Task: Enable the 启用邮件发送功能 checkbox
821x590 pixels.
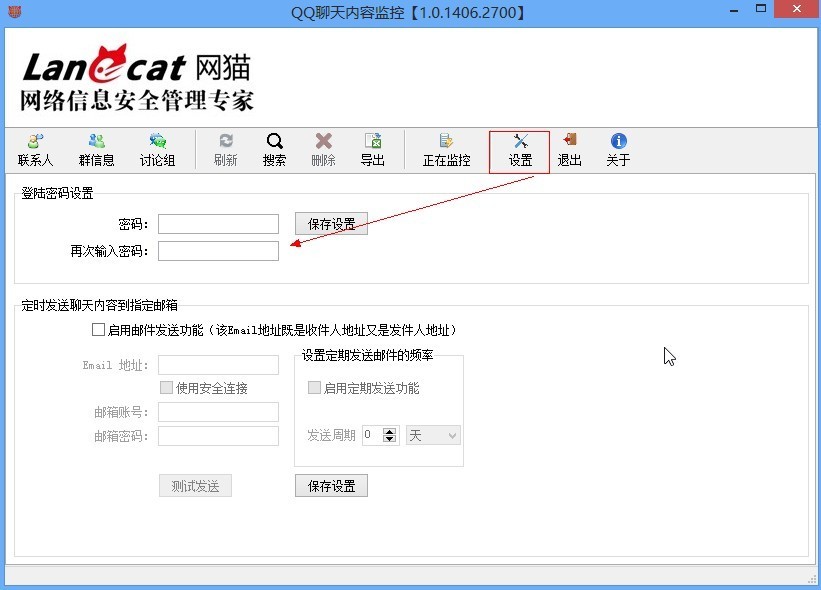Action: pos(98,329)
